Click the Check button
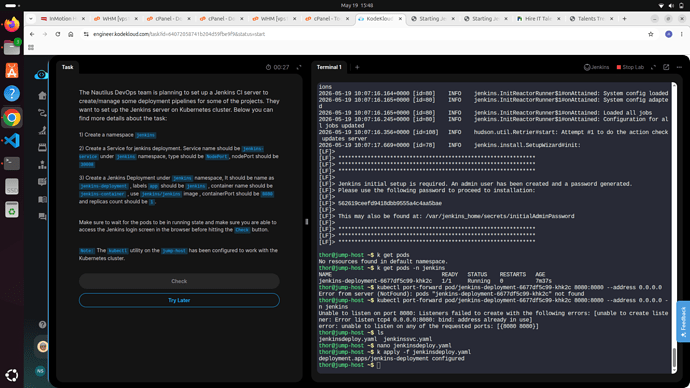This screenshot has width=690, height=388. 179,281
